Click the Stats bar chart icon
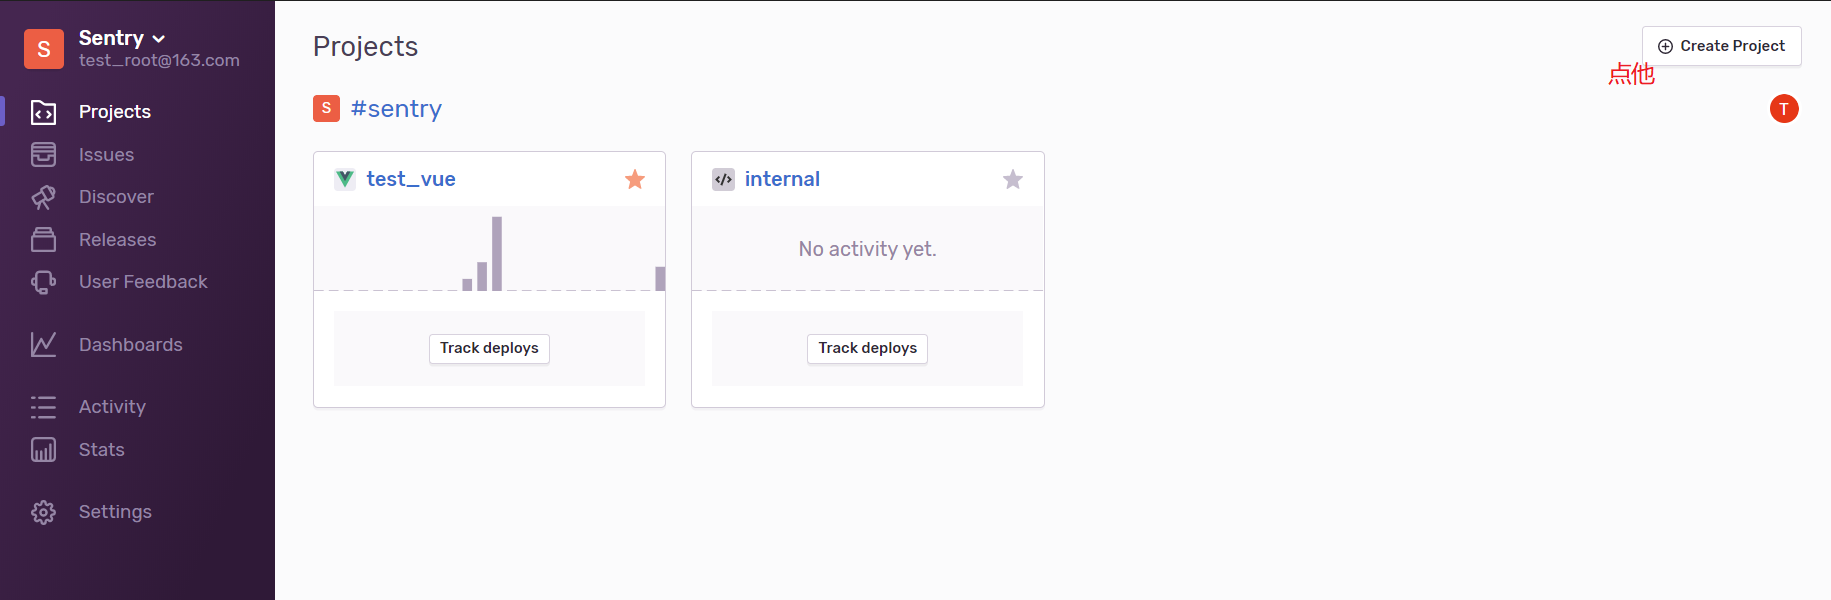The height and width of the screenshot is (600, 1831). 43,450
